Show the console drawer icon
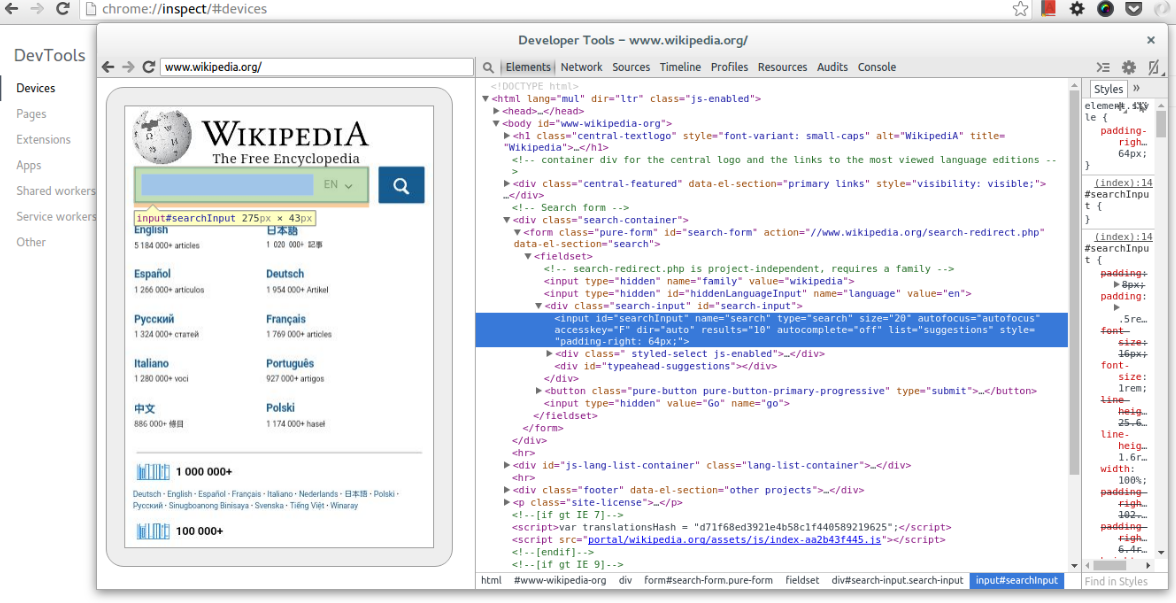Screen dimensions: 1176x603 pos(1102,67)
